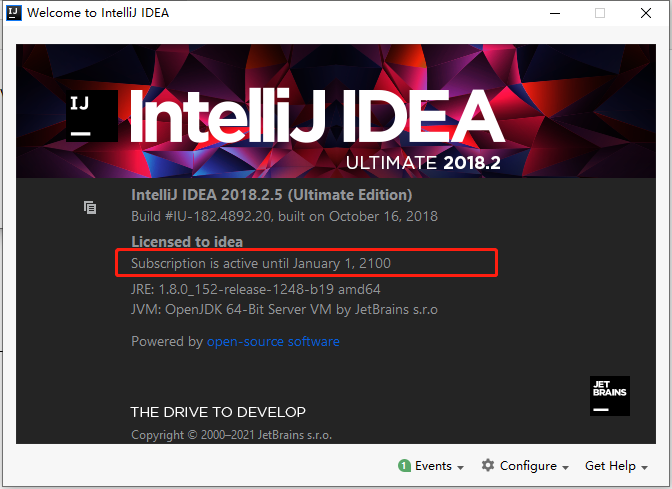Click the JetBrains logo
The width and height of the screenshot is (672, 489).
coord(609,396)
